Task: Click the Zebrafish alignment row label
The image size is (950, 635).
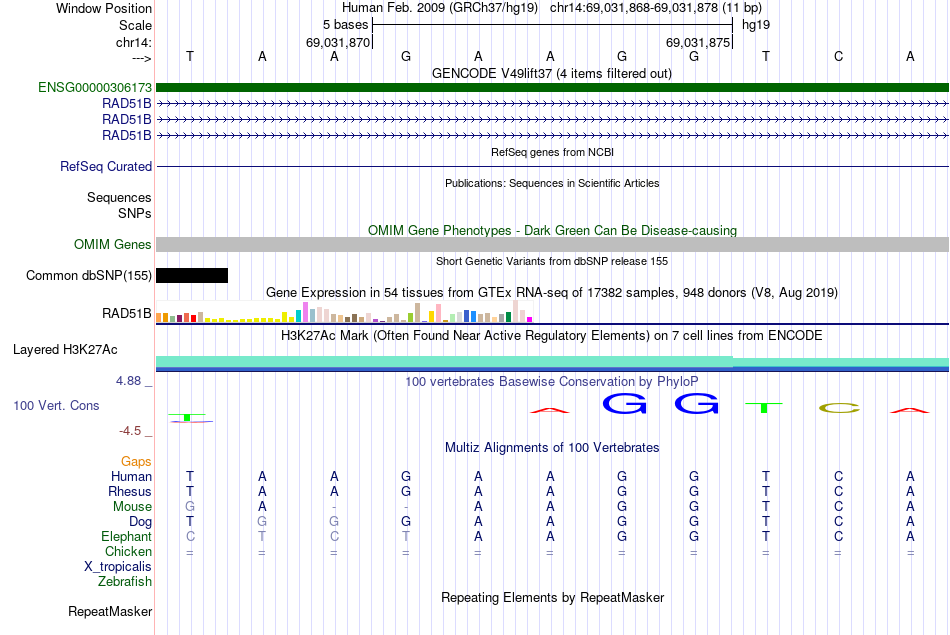Action: (125, 582)
